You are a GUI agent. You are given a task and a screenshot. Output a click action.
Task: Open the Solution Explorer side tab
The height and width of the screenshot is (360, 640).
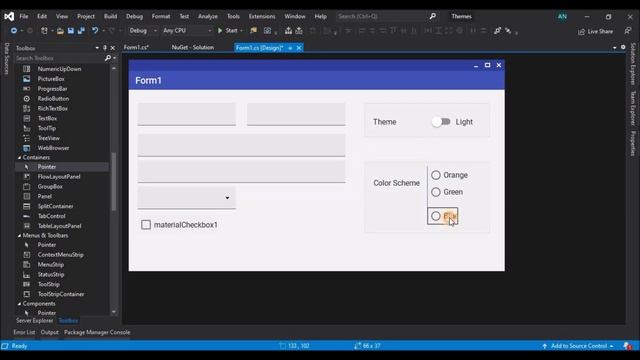(x=633, y=64)
